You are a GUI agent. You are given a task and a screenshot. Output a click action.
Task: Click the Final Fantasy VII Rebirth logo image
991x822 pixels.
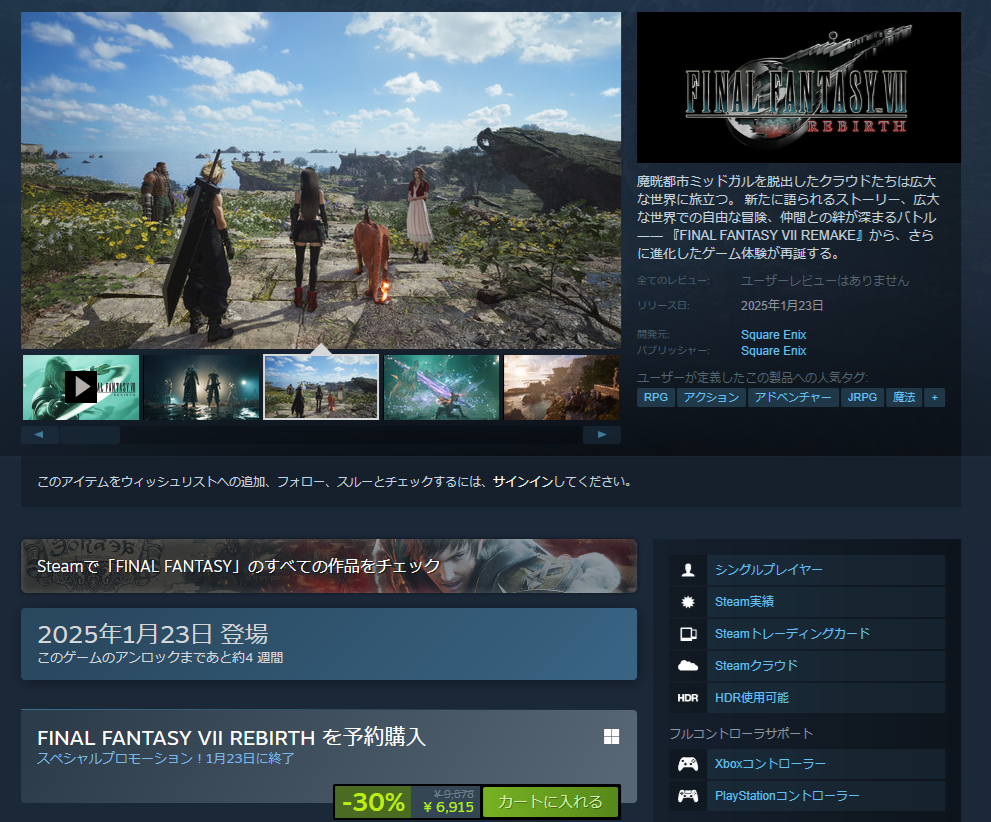(799, 87)
